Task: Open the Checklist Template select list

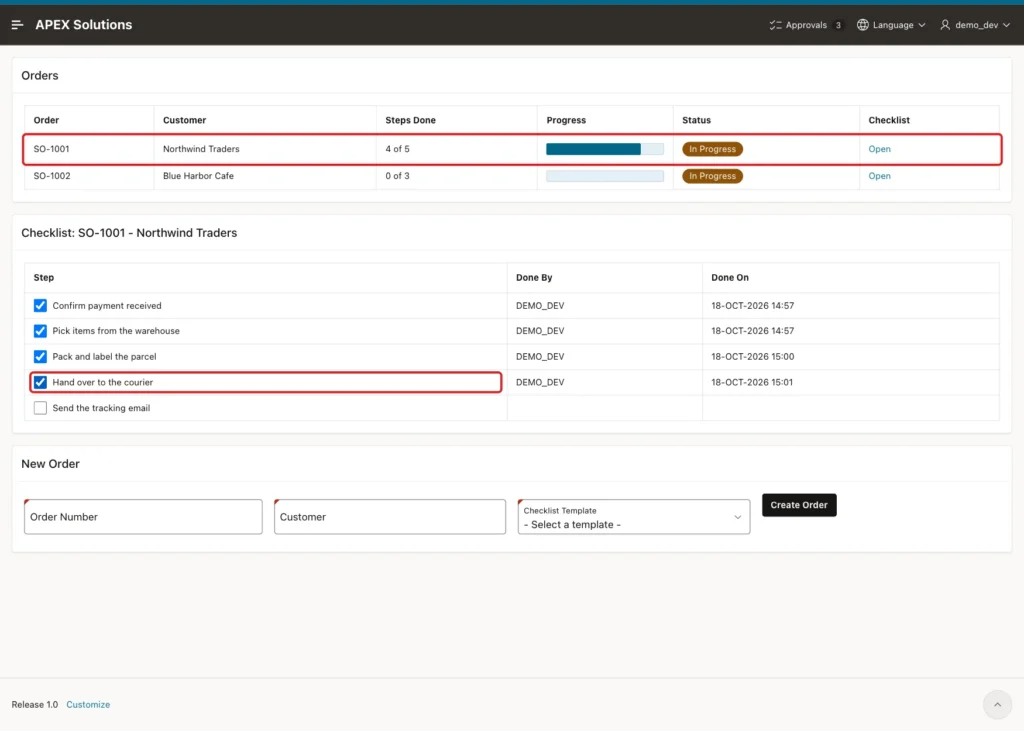Action: pyautogui.click(x=633, y=517)
